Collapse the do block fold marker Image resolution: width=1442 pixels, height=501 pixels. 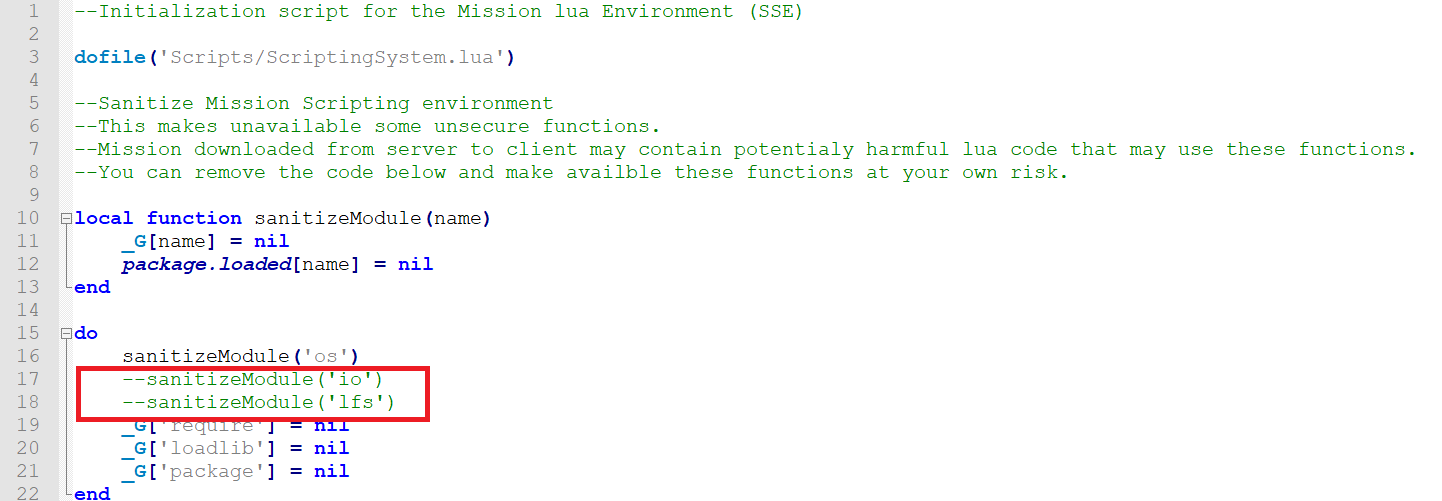[x=66, y=333]
